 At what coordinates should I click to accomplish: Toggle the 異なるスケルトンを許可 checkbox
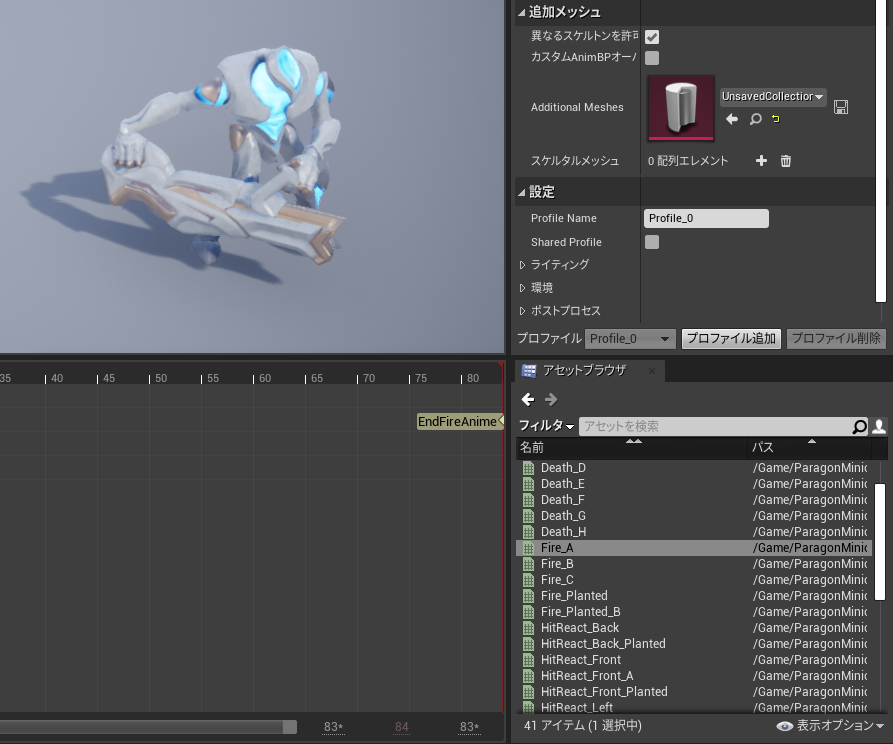click(x=652, y=37)
